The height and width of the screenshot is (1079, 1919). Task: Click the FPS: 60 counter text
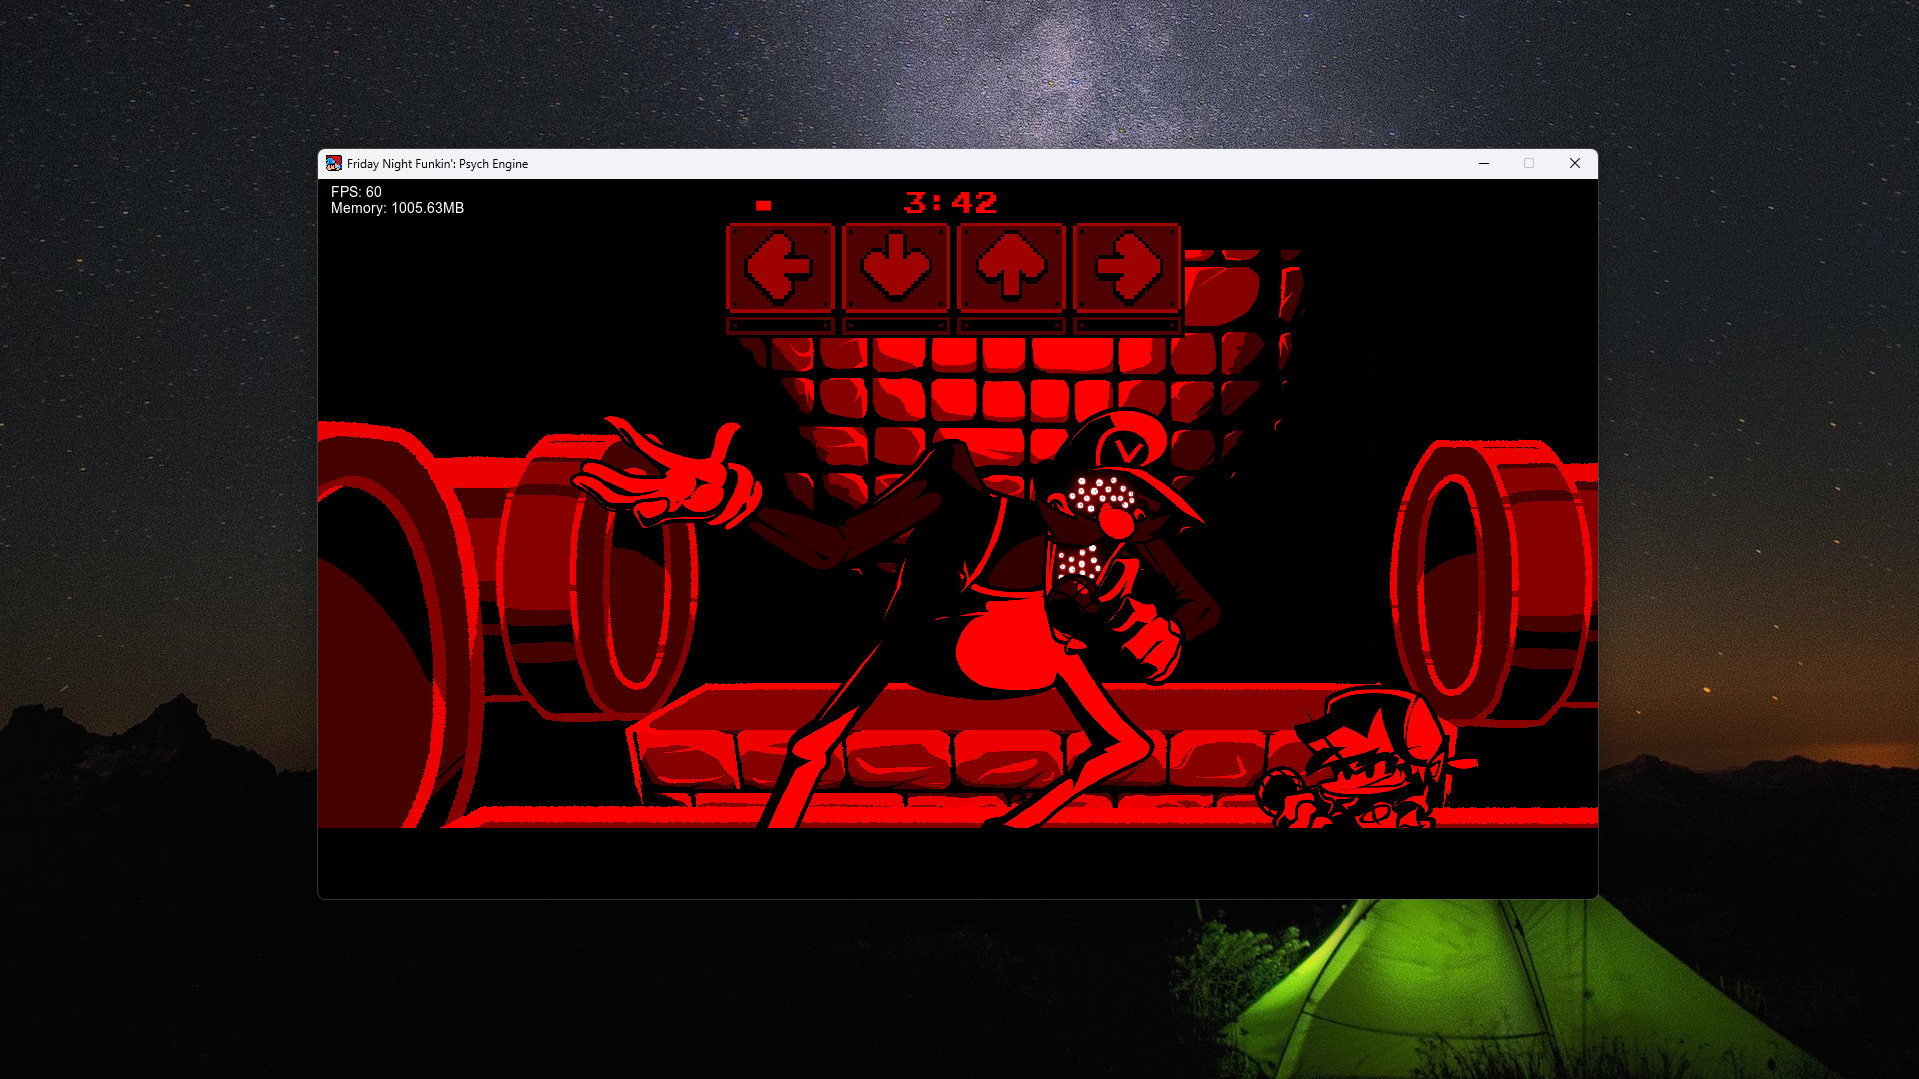[x=356, y=192]
